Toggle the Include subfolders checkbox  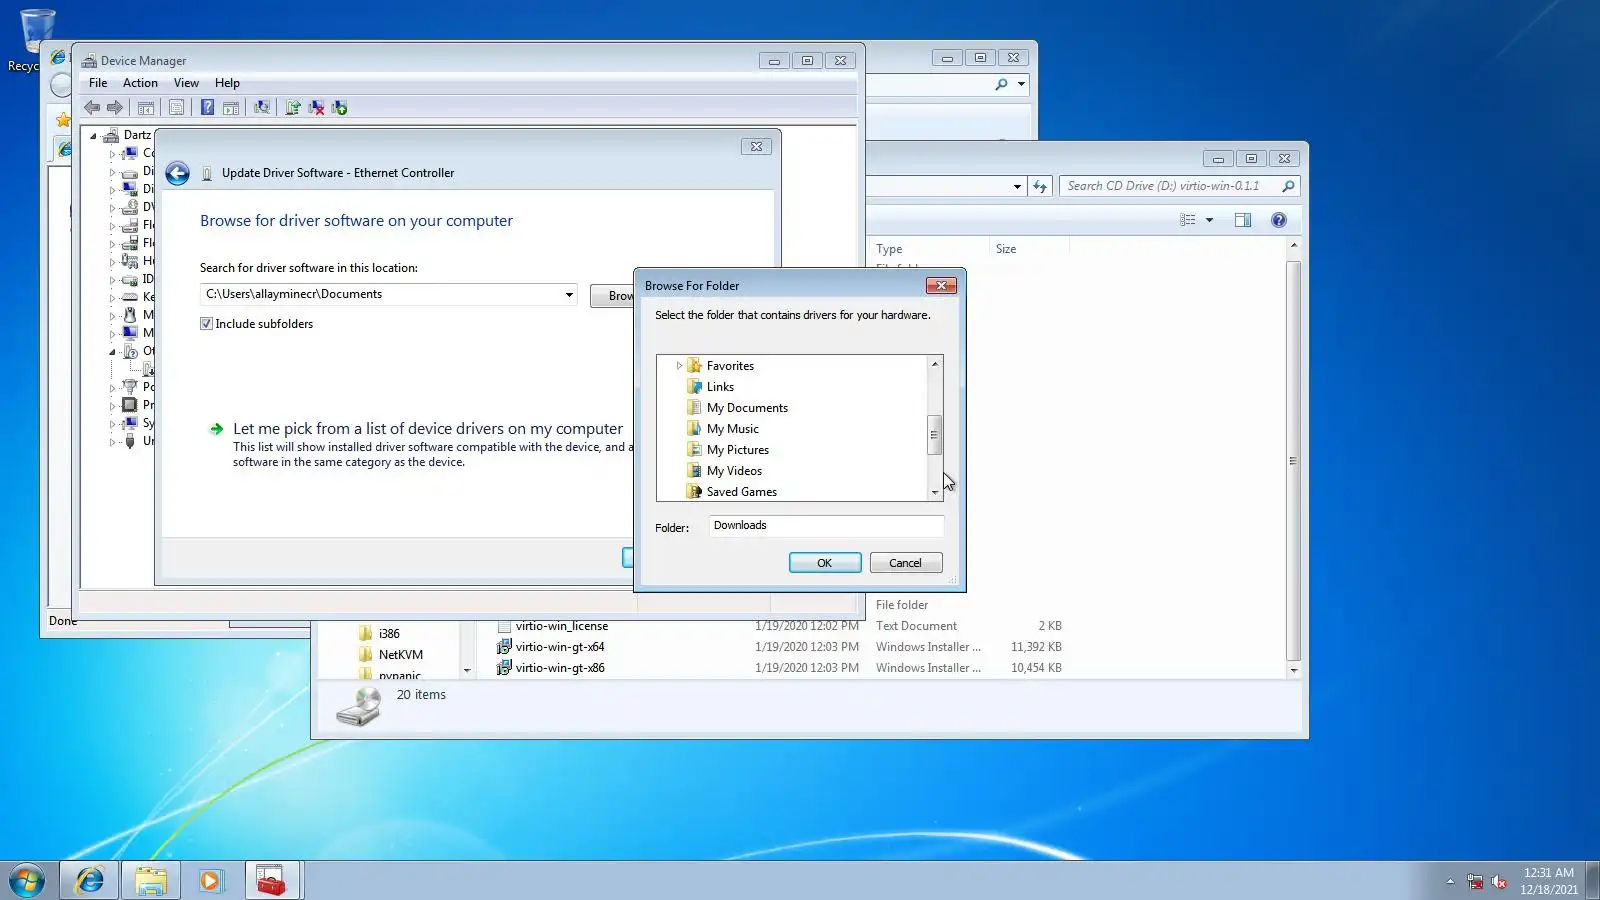(206, 324)
